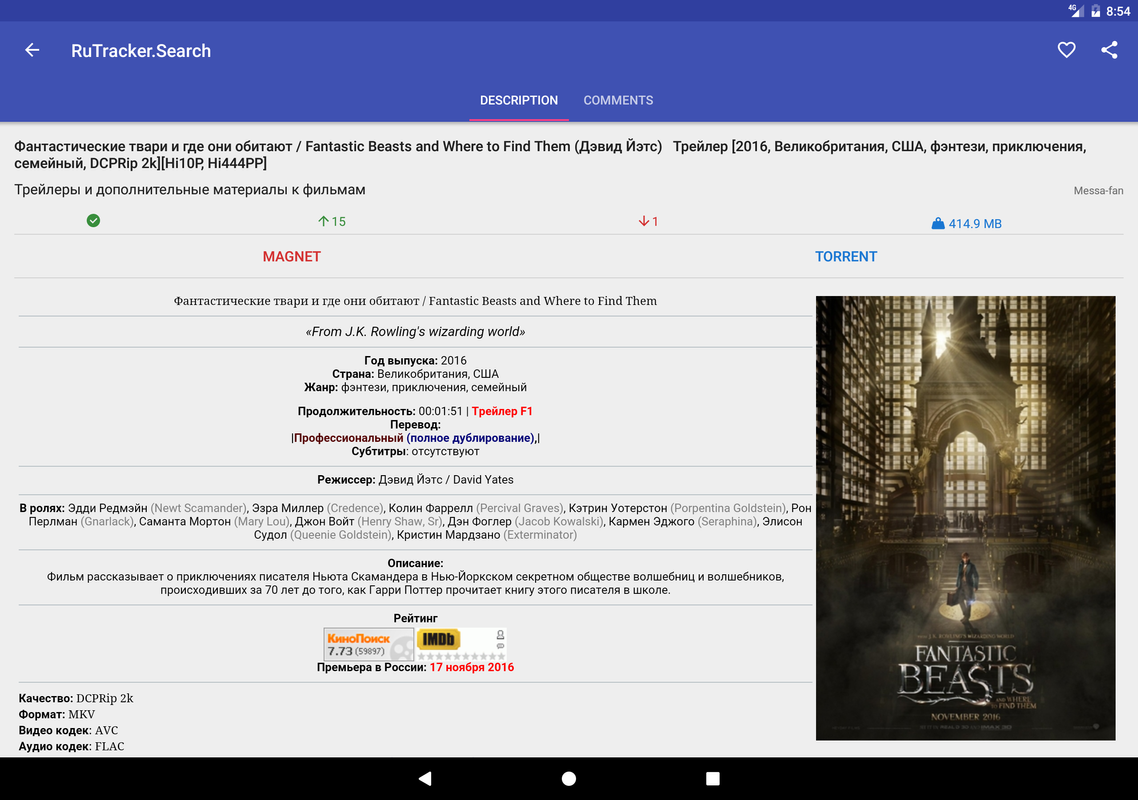
Task: Tap 'Формат: MKV' line
Action: click(x=57, y=714)
